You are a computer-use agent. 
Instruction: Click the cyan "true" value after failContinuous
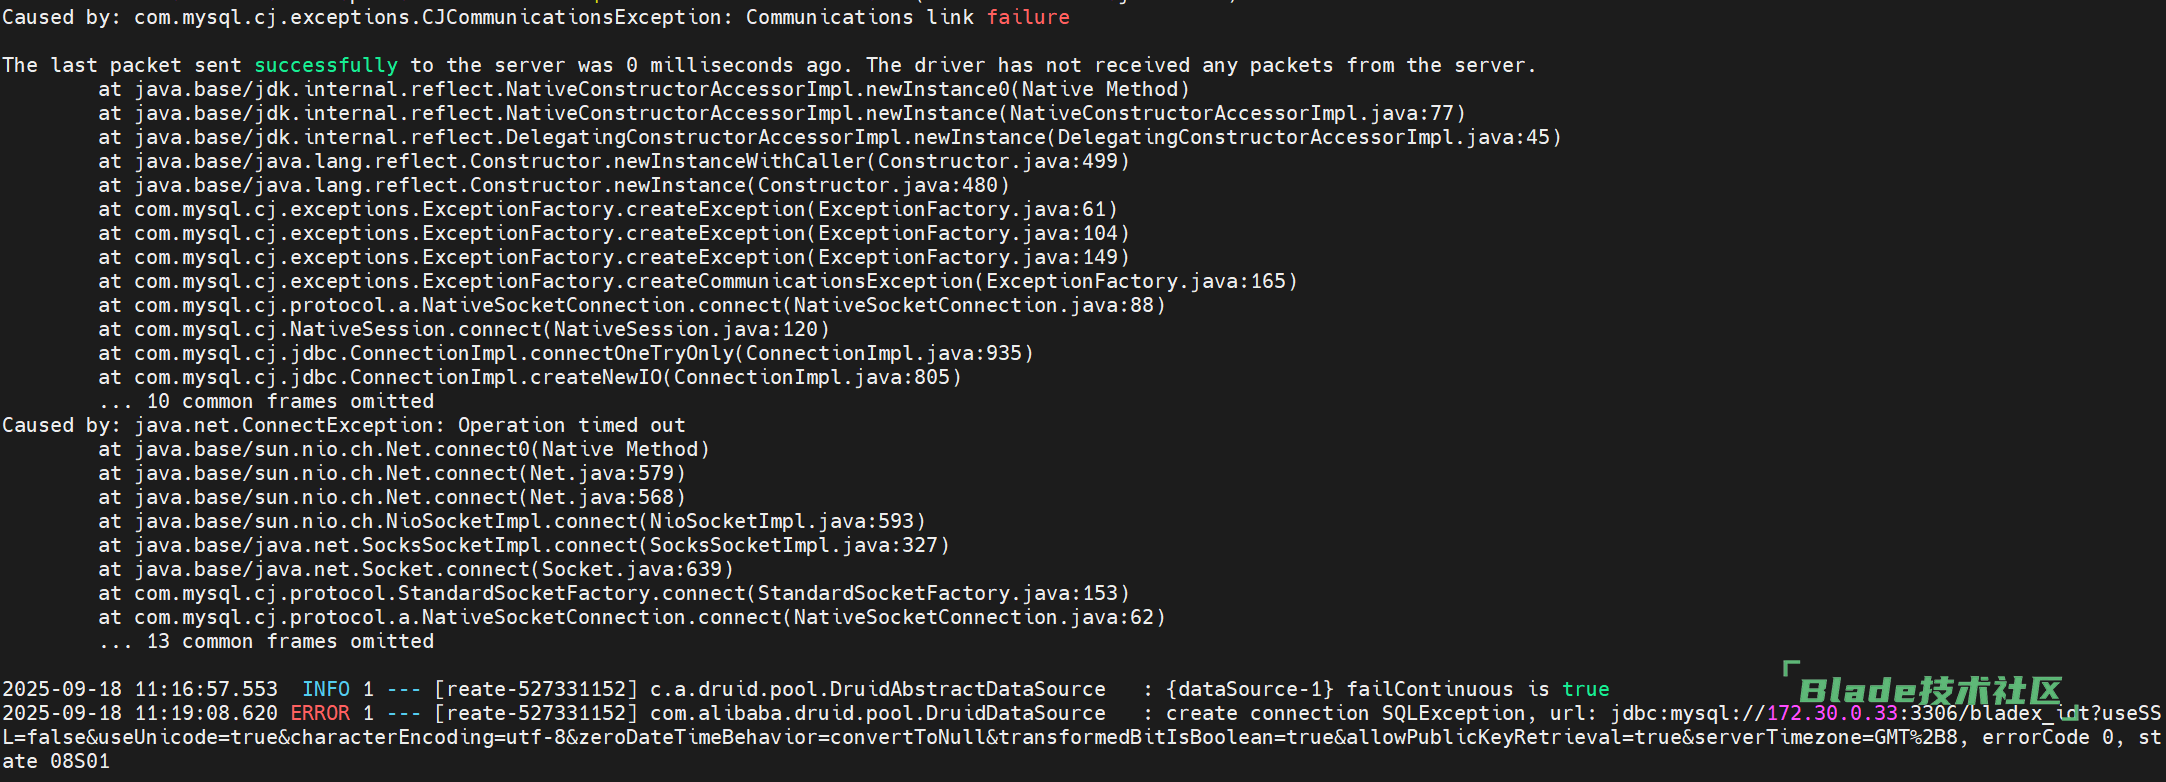(1586, 689)
